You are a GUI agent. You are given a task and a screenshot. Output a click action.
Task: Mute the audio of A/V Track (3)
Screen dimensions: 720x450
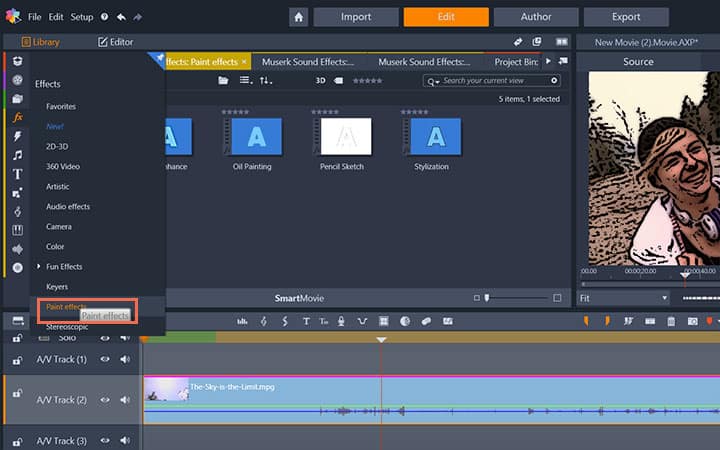tap(125, 440)
